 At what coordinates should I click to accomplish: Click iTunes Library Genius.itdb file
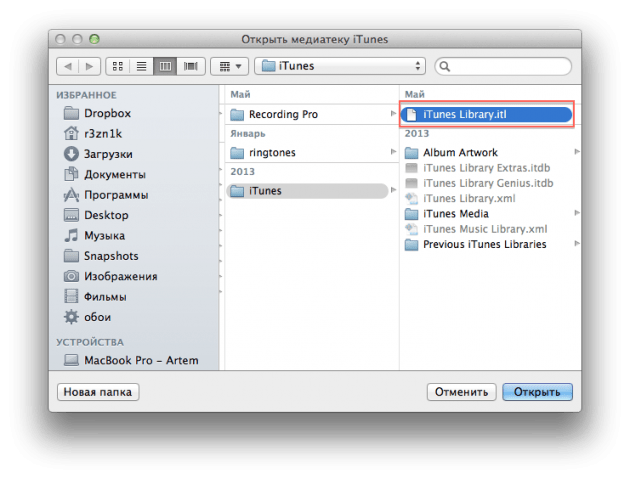point(487,183)
